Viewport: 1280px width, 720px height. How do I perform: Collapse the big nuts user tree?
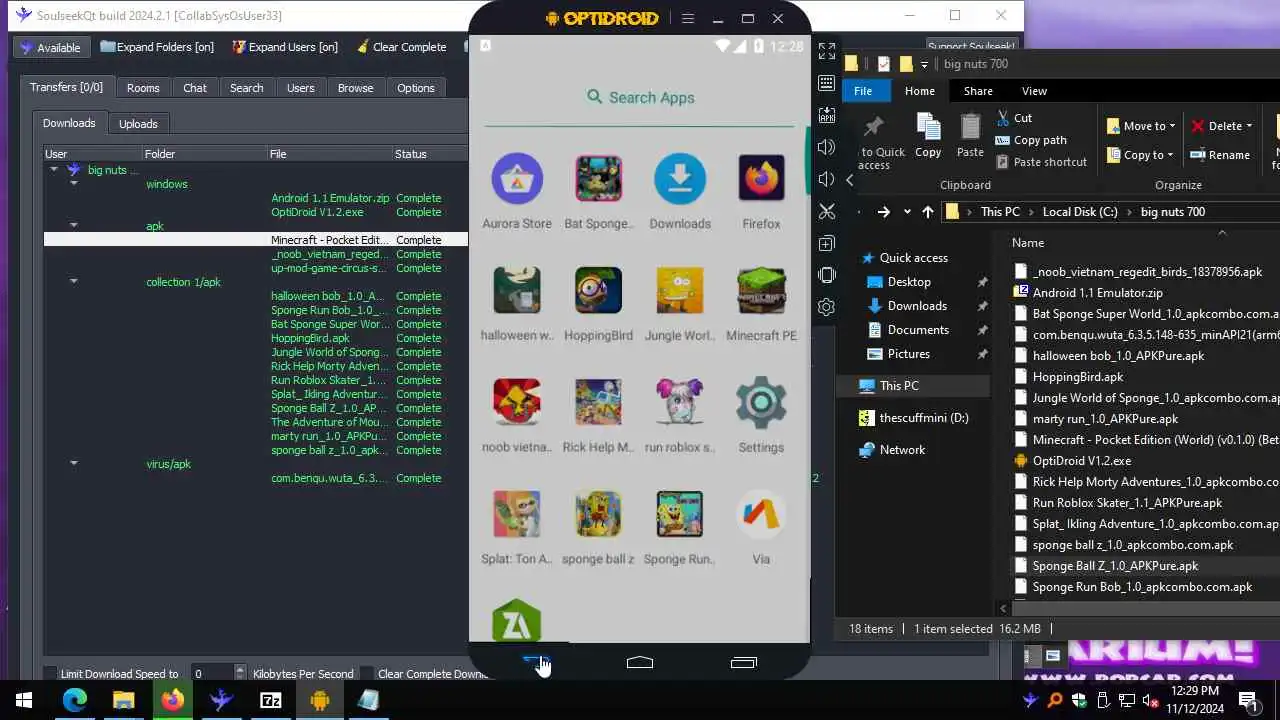point(54,170)
